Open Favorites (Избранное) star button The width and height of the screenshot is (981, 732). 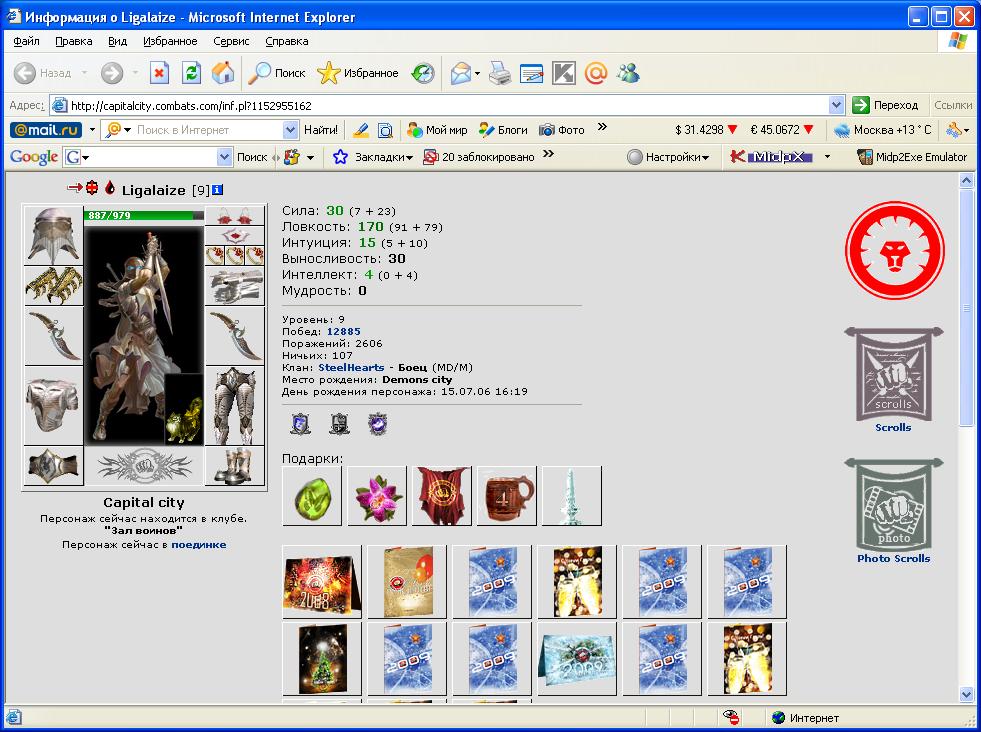pos(358,73)
